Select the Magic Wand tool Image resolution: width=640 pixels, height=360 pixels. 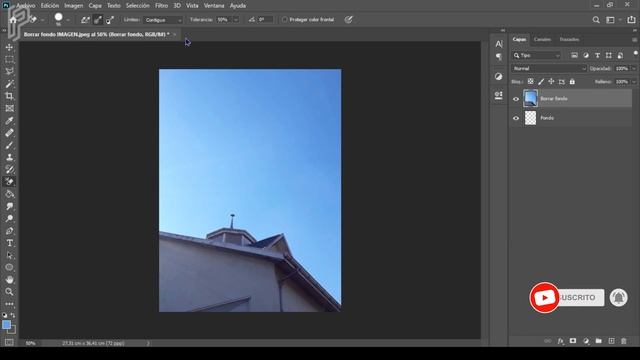pos(9,84)
